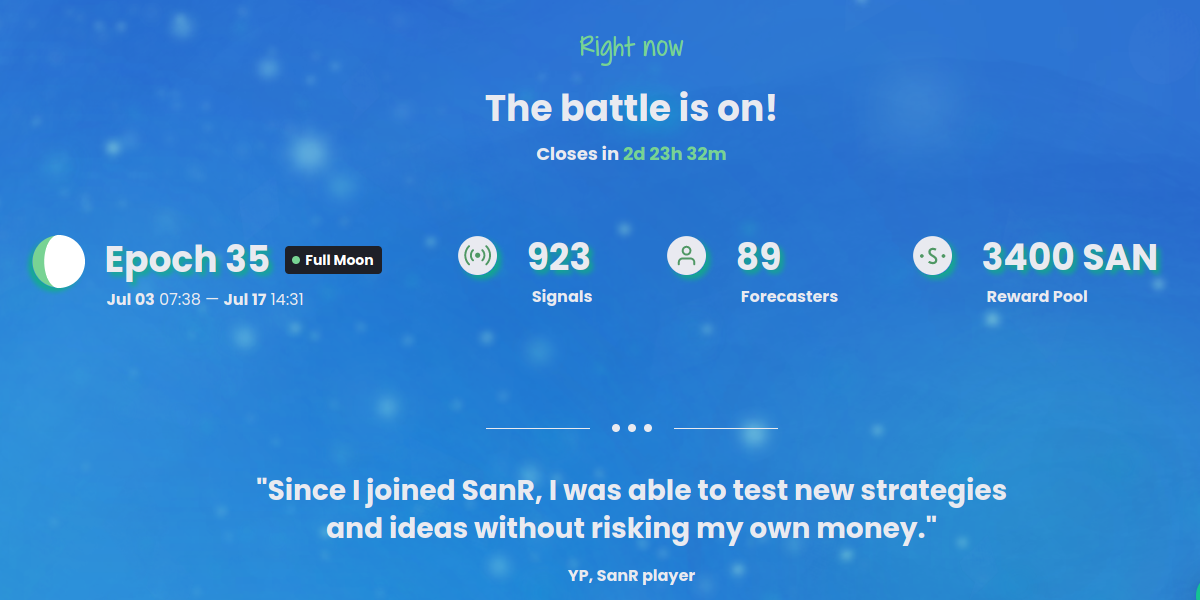This screenshot has height=600, width=1200.
Task: Click the 3400 SAN reward amount
Action: [x=1070, y=257]
